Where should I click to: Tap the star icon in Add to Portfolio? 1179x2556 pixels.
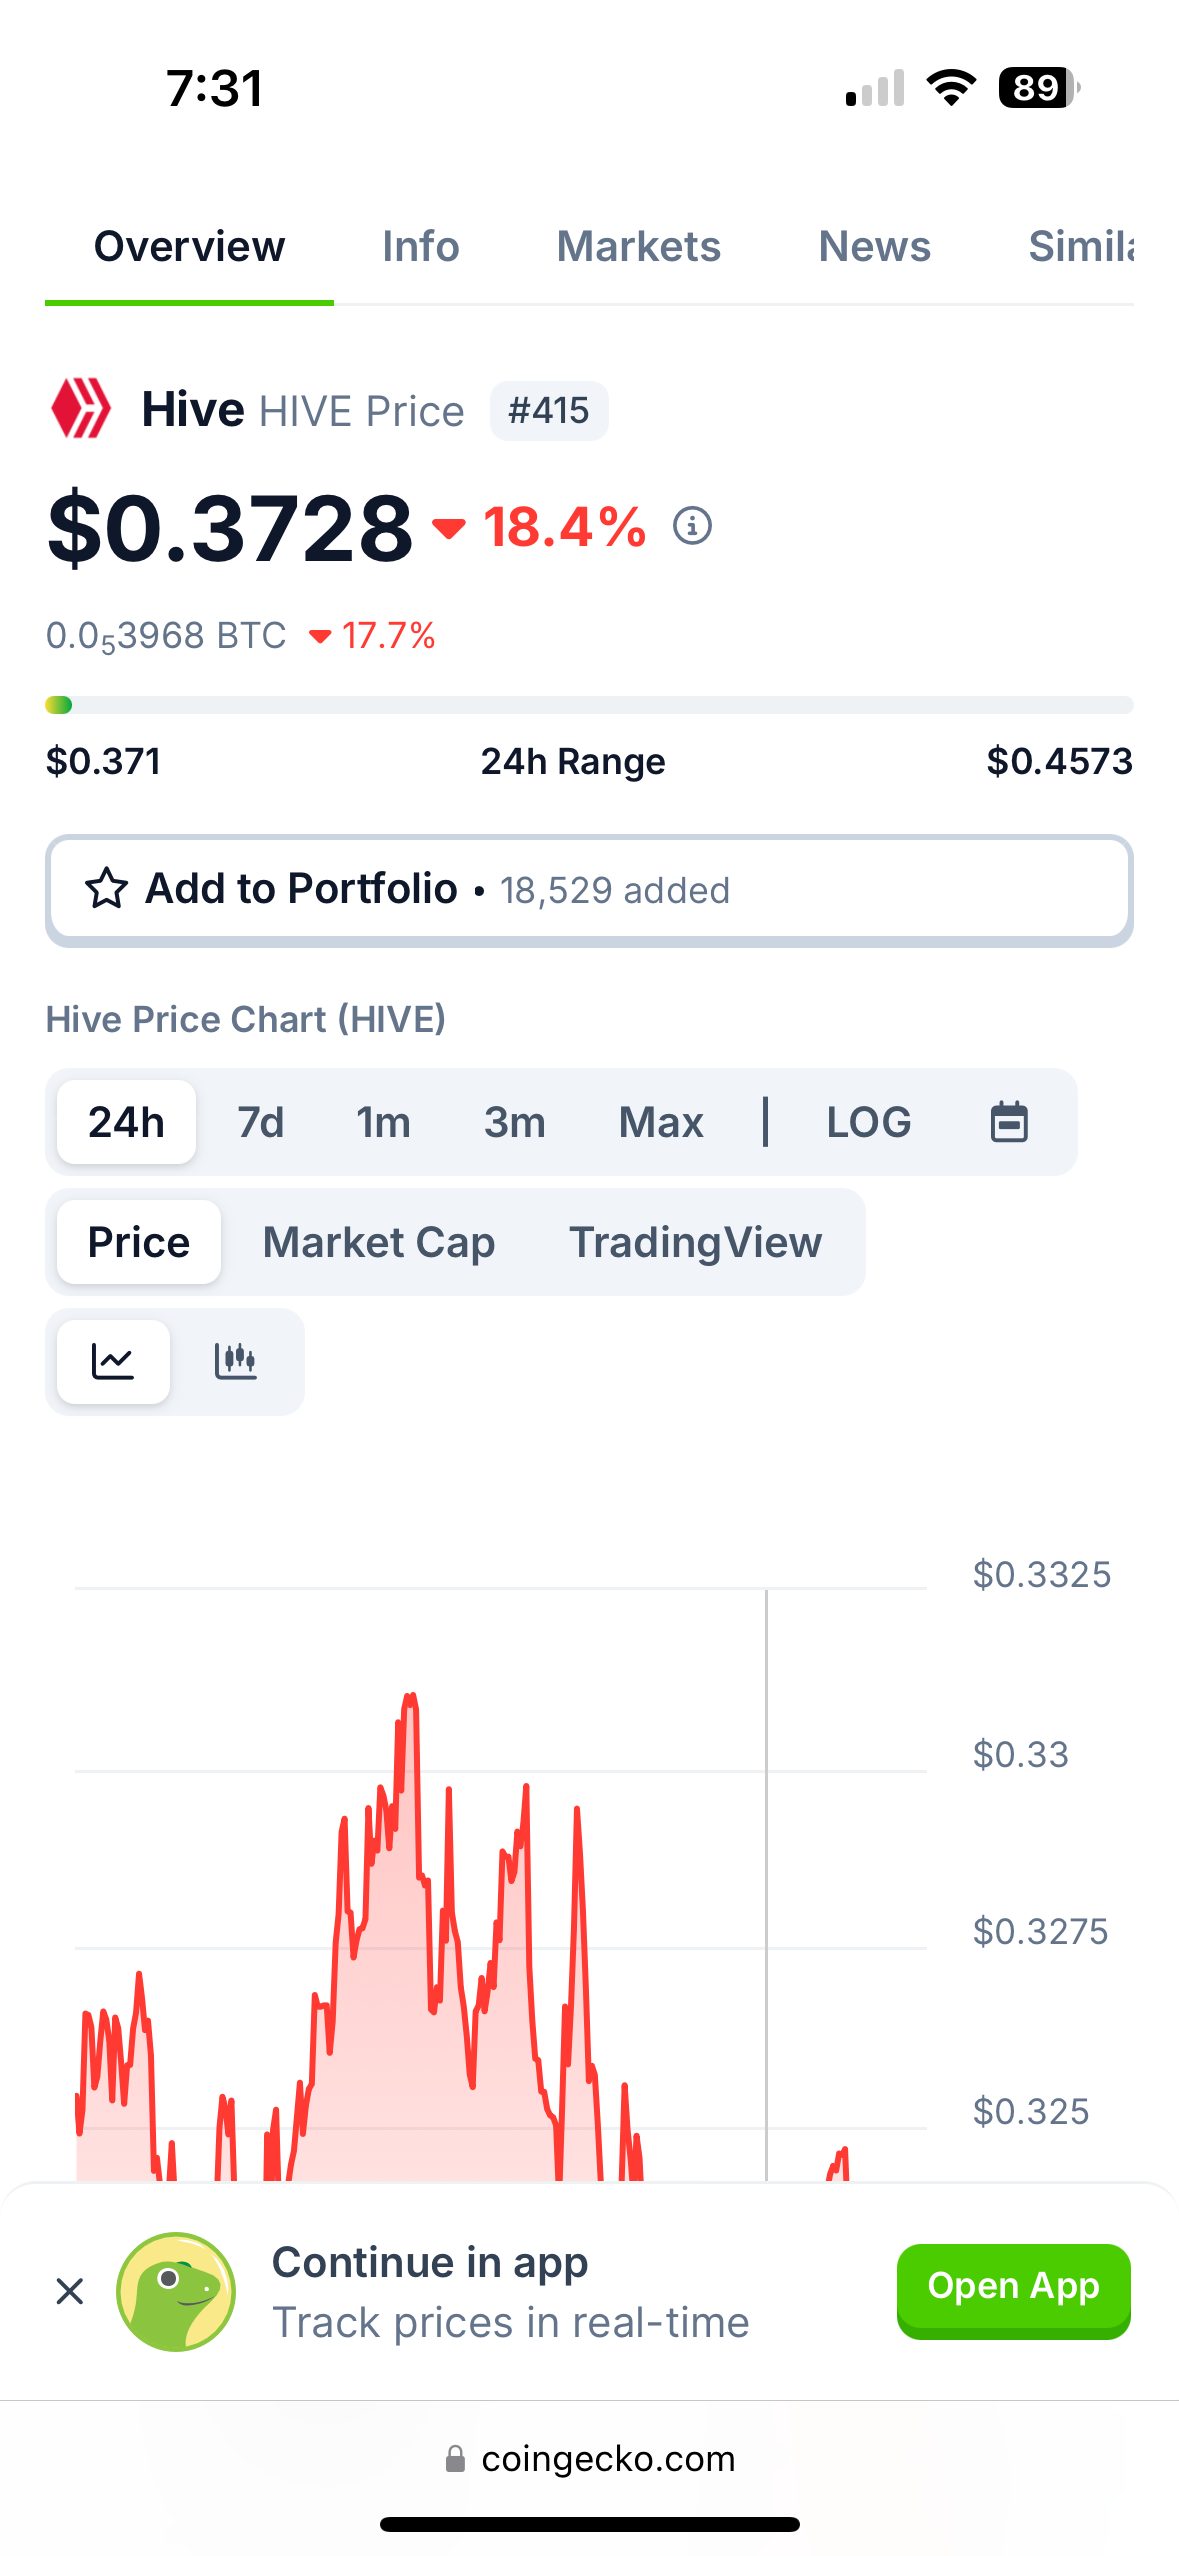coord(106,888)
